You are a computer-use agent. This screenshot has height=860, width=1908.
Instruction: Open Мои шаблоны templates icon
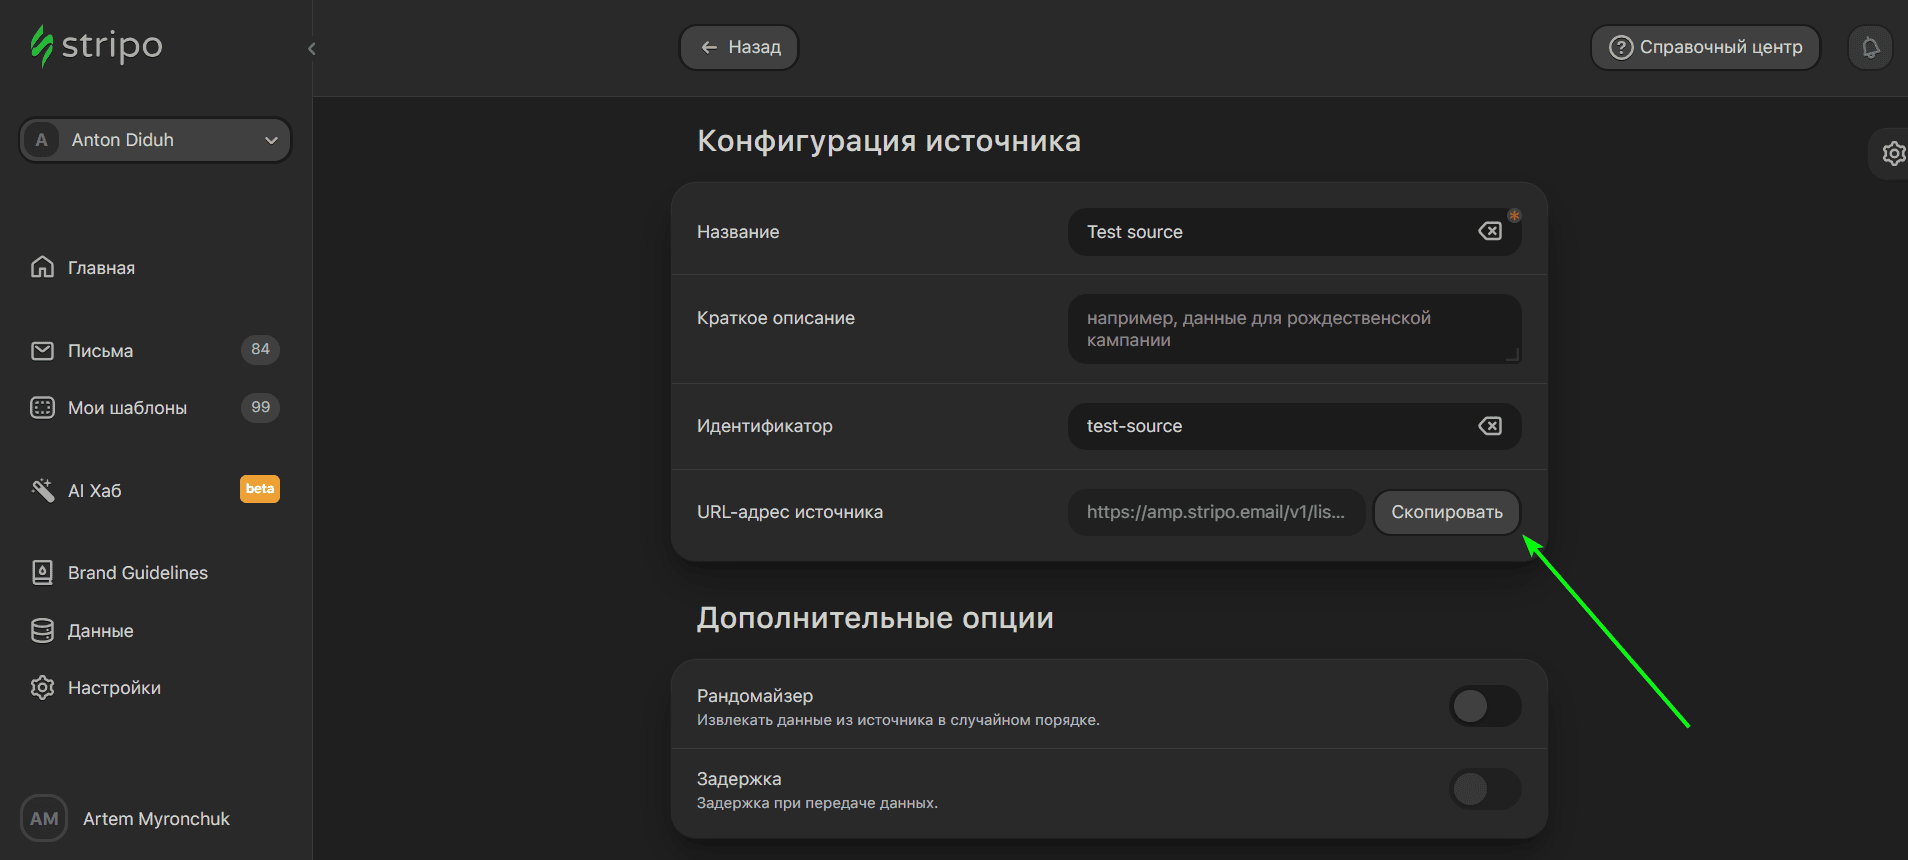coord(42,407)
